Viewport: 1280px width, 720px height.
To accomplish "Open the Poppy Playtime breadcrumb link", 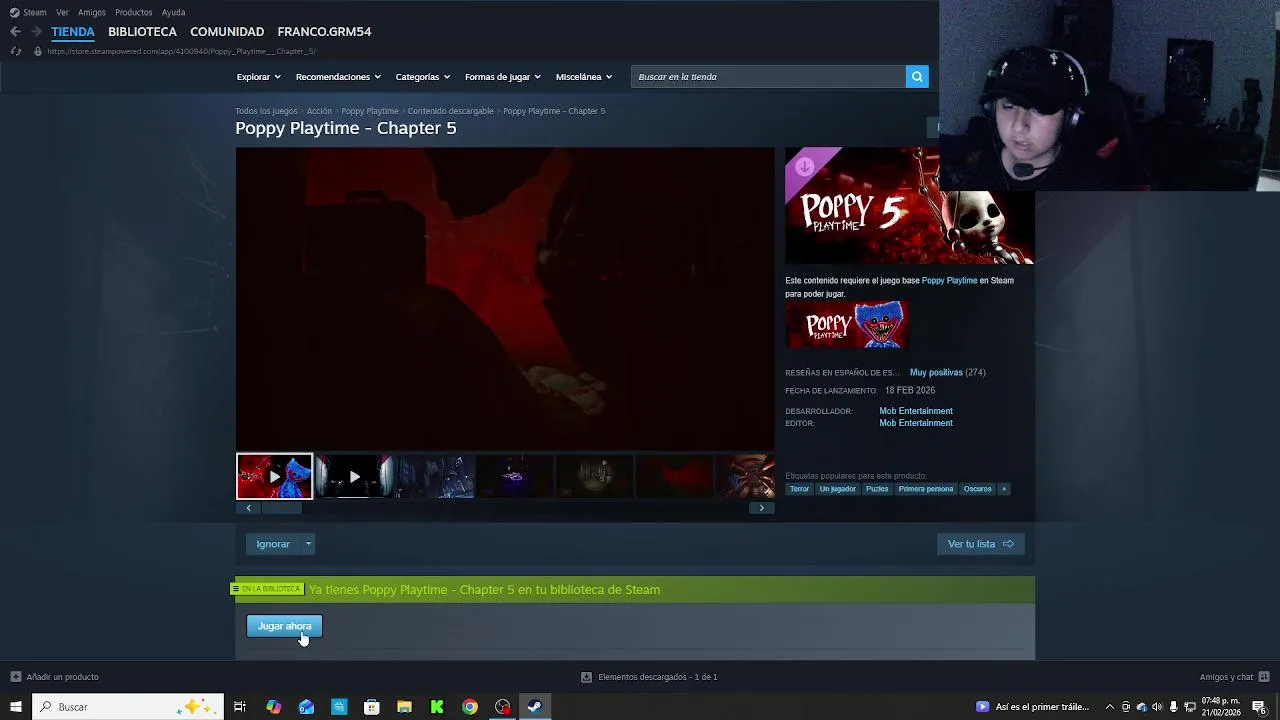I will [370, 111].
